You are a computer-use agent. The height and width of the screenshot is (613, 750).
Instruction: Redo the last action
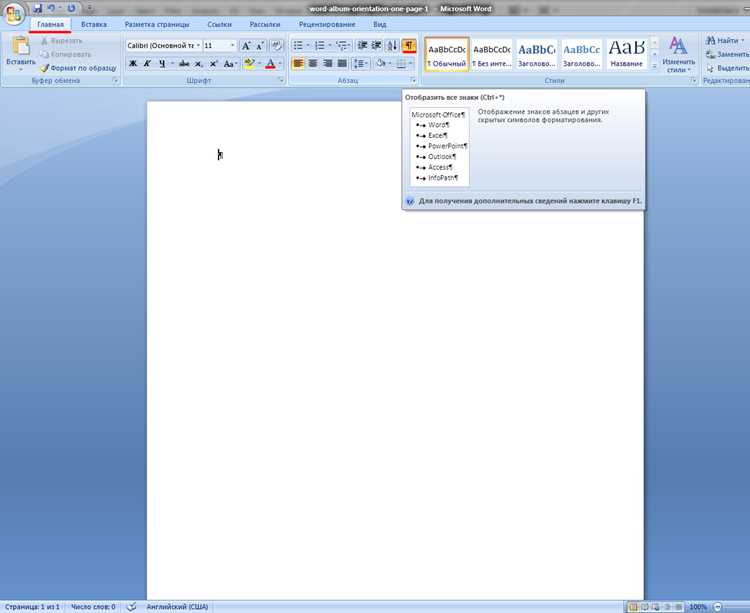point(71,9)
